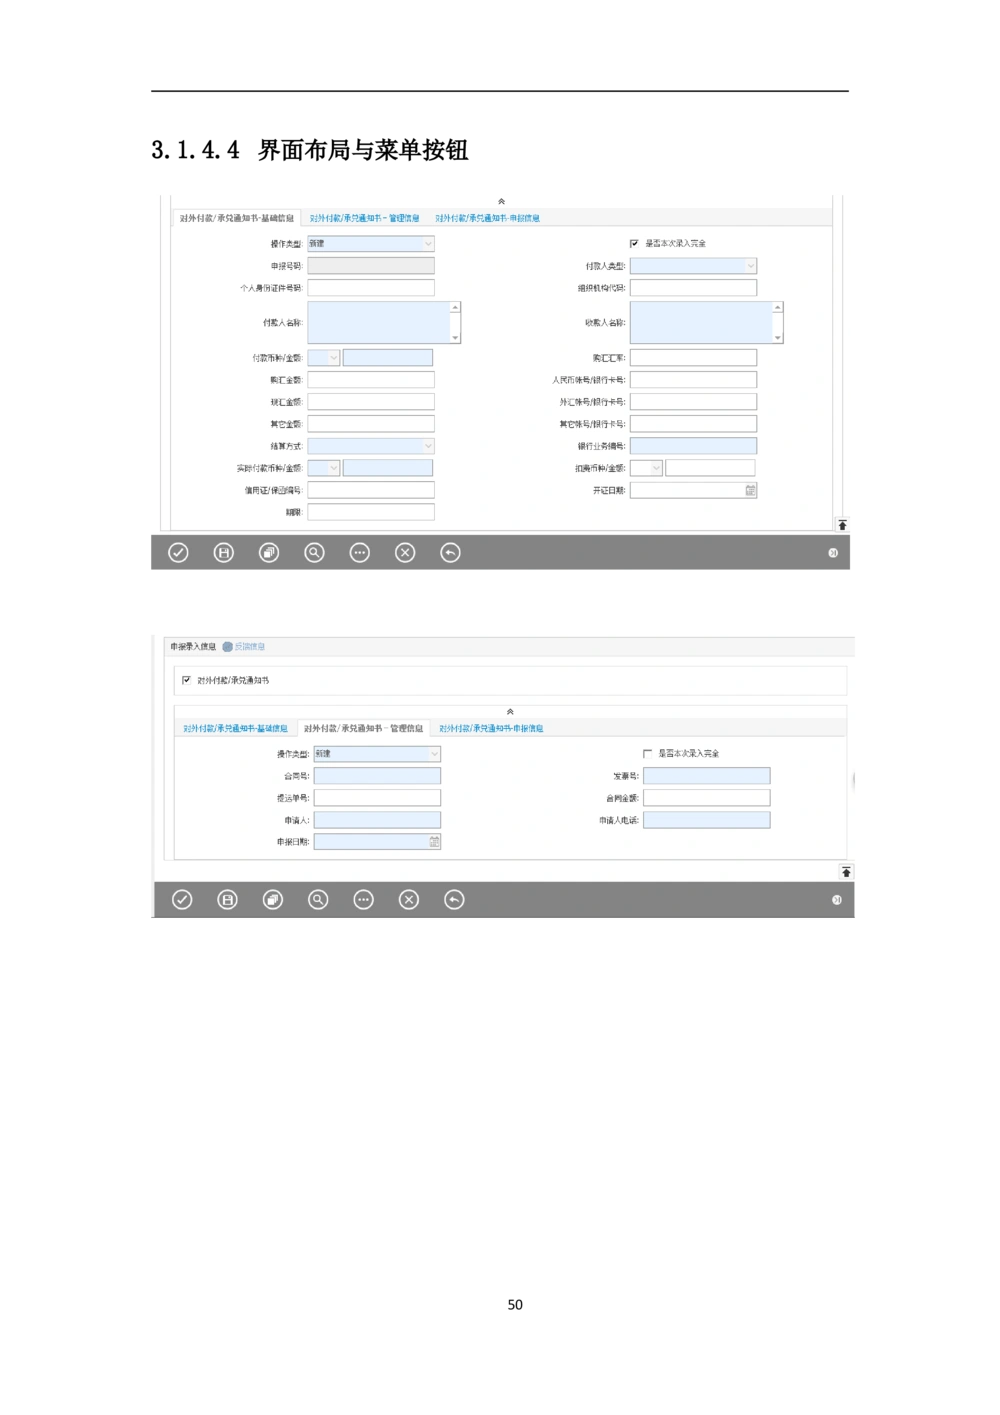1000x1415 pixels.
Task: Collapse the 管理信息 form with the double chevron
Action: click(x=510, y=712)
